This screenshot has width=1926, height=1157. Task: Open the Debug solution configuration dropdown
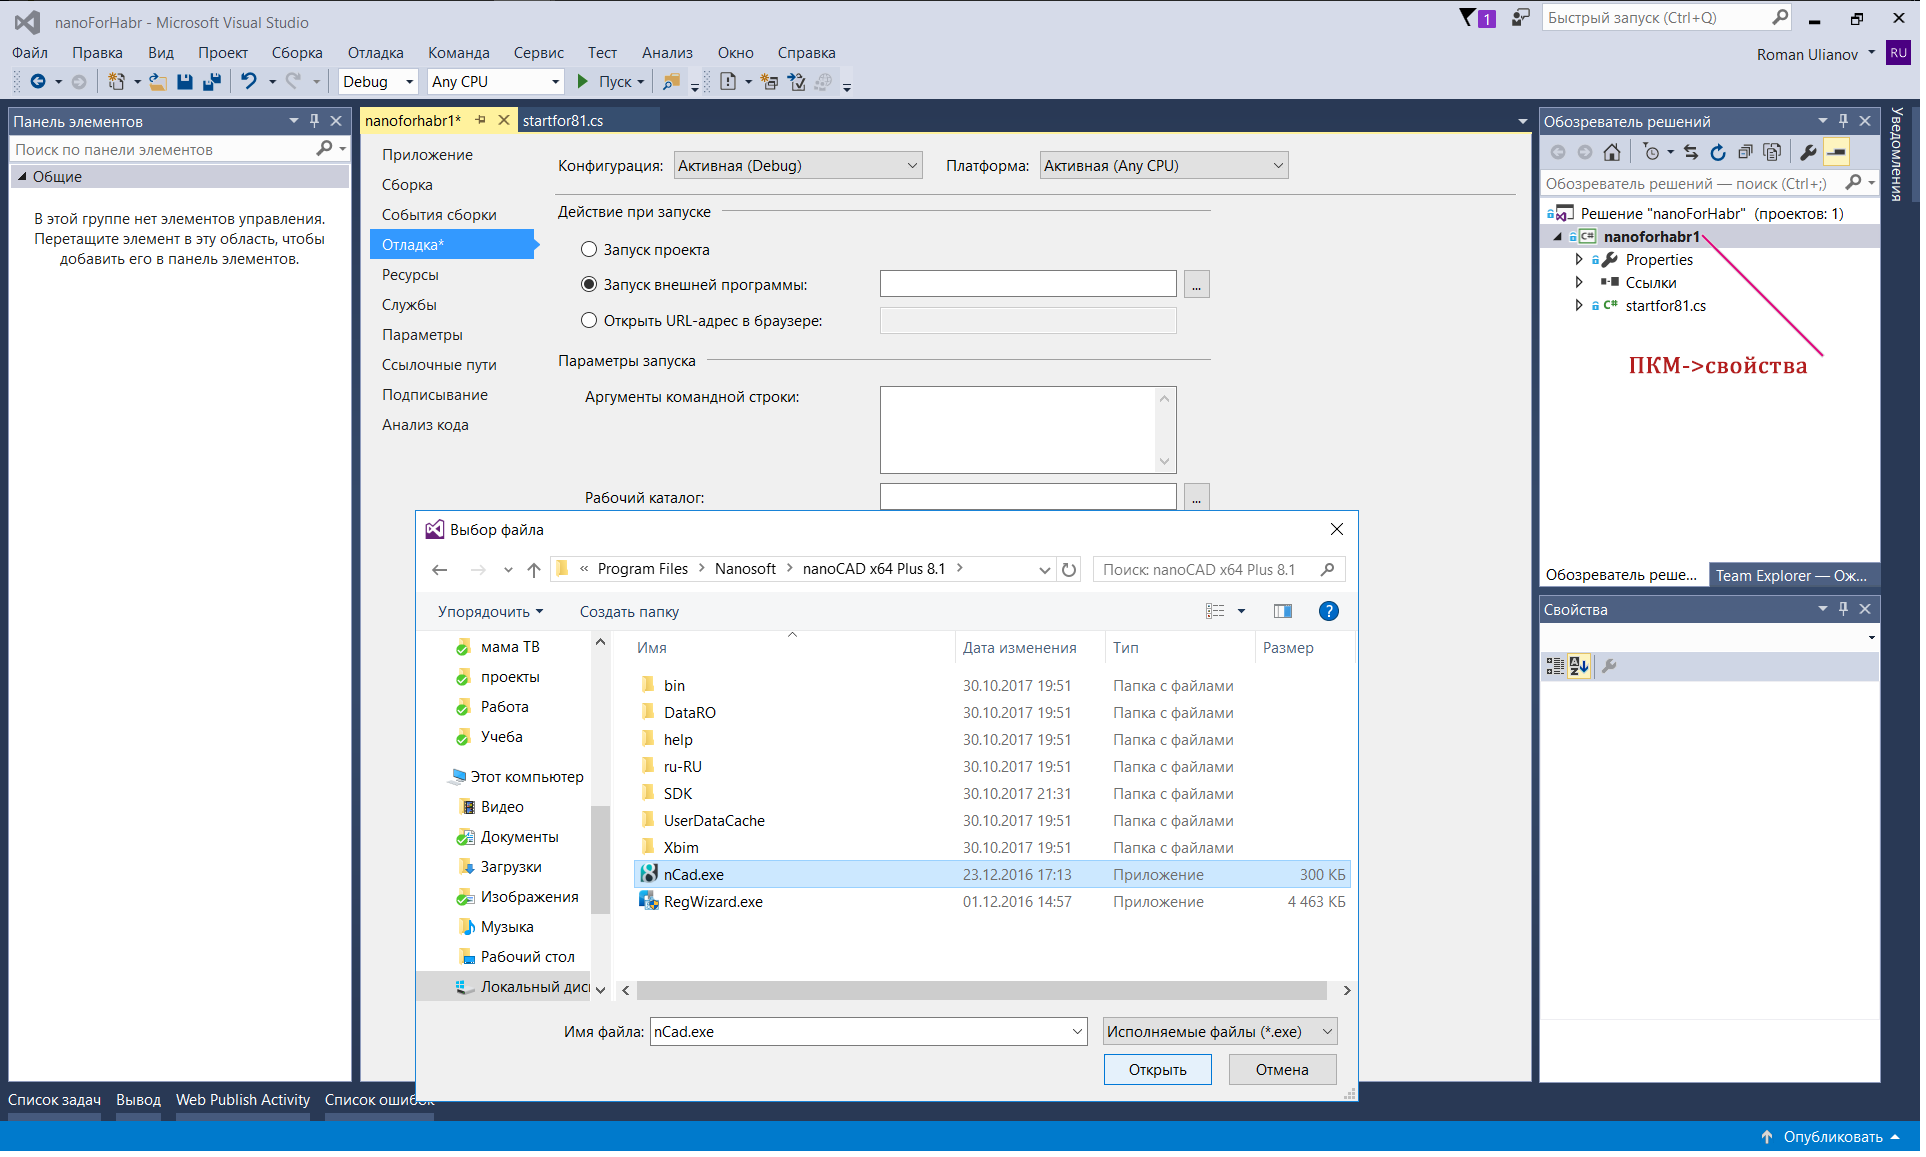(379, 82)
